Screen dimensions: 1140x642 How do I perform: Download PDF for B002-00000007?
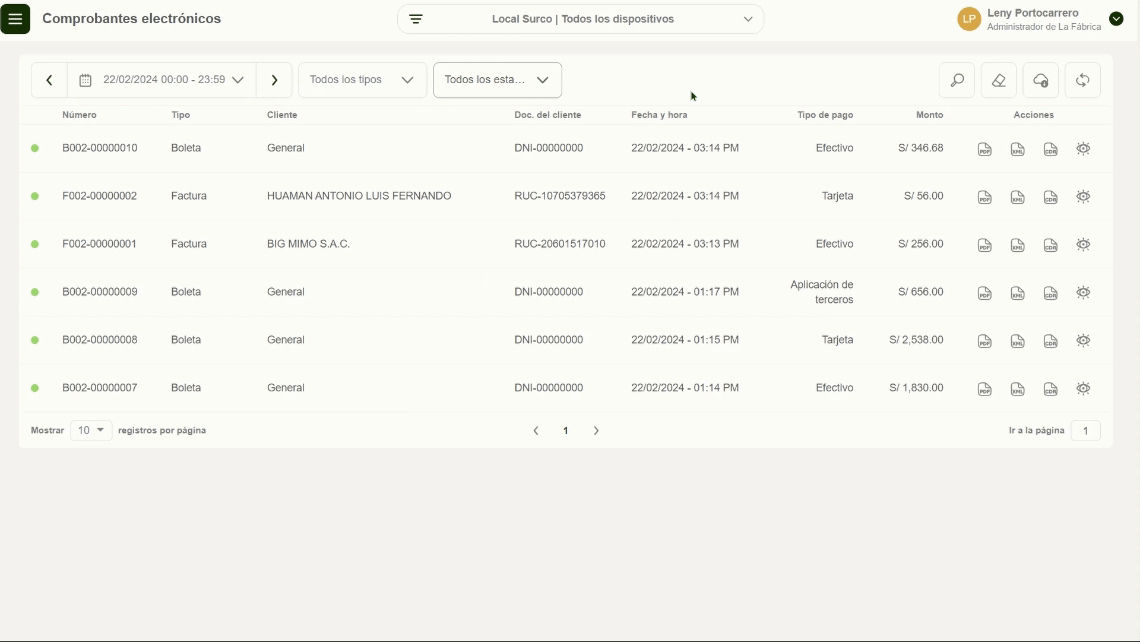click(x=984, y=389)
